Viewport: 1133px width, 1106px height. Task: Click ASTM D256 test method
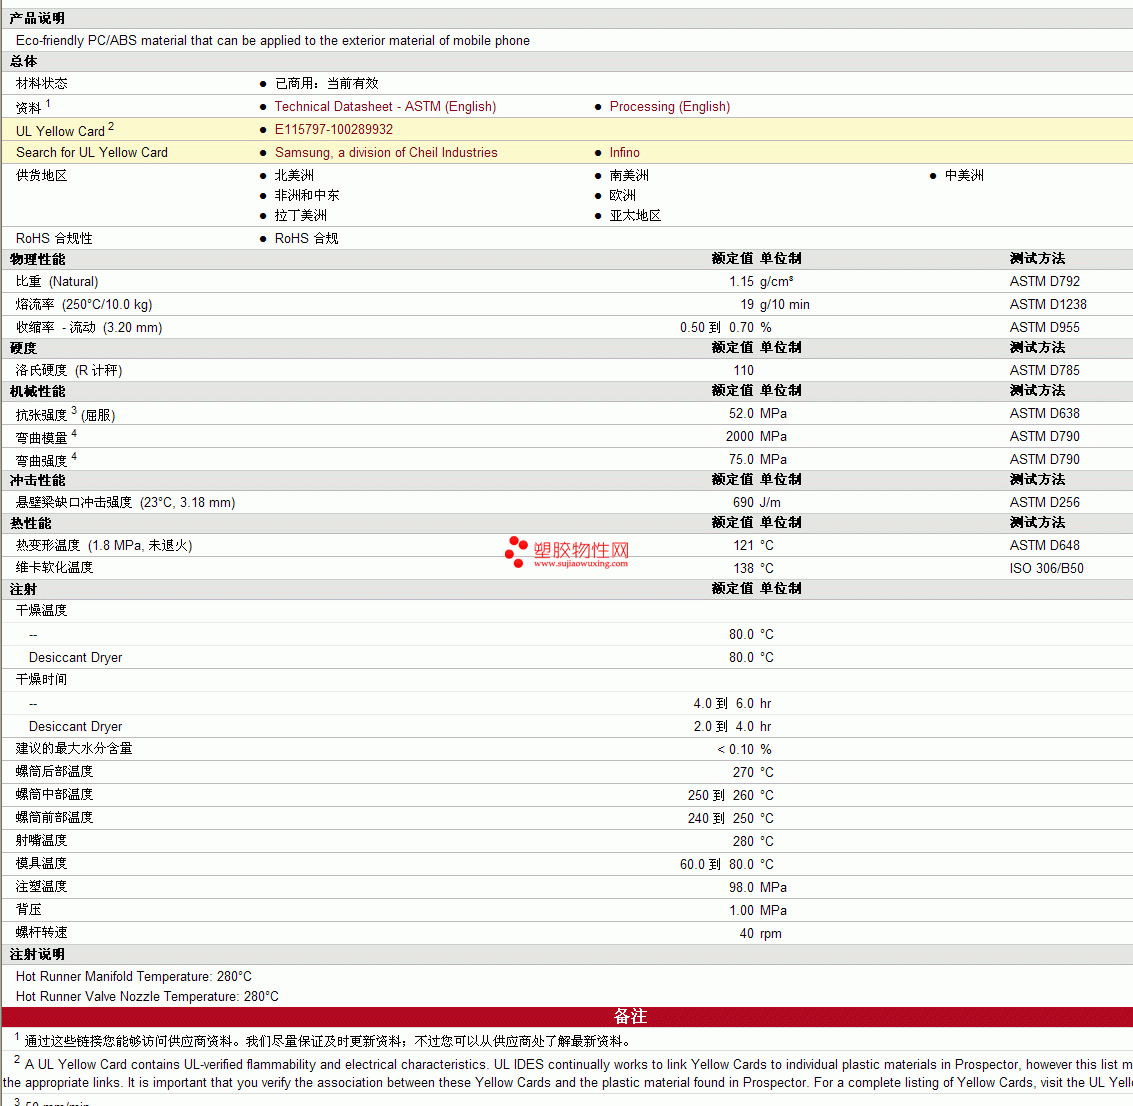point(1044,503)
